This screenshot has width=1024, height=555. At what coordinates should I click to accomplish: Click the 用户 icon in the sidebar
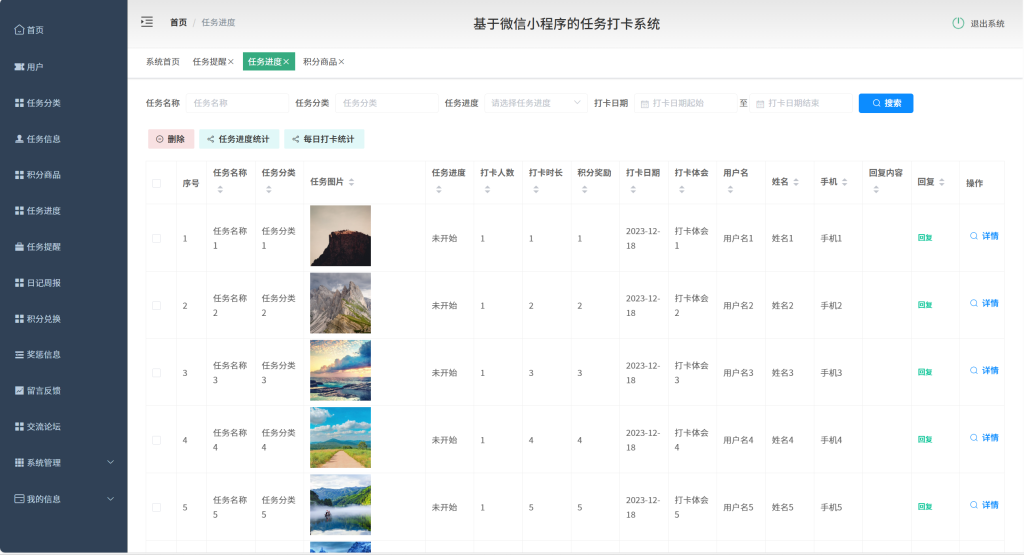tap(20, 67)
